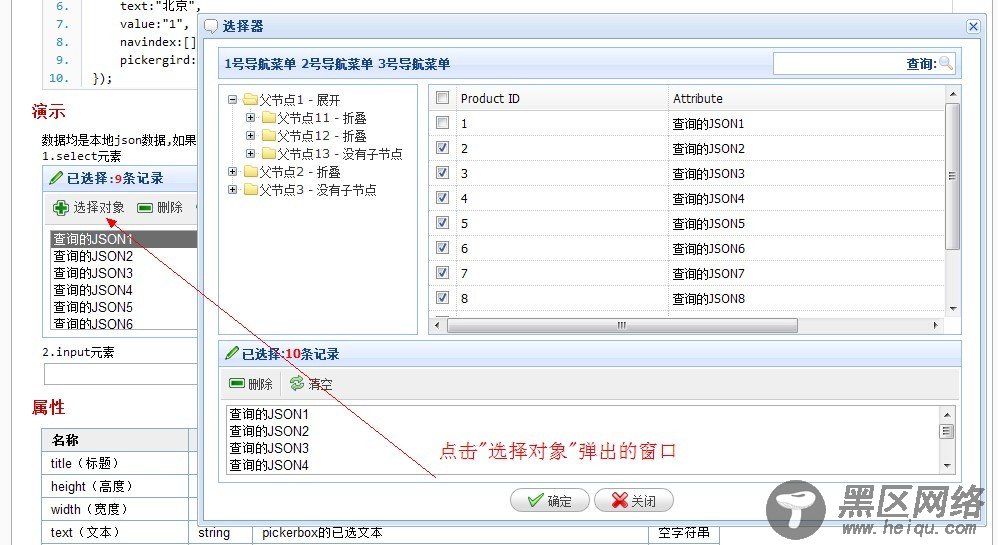
Task: Collapse the 父节点1 - 展开 tree node
Action: pyautogui.click(x=232, y=99)
